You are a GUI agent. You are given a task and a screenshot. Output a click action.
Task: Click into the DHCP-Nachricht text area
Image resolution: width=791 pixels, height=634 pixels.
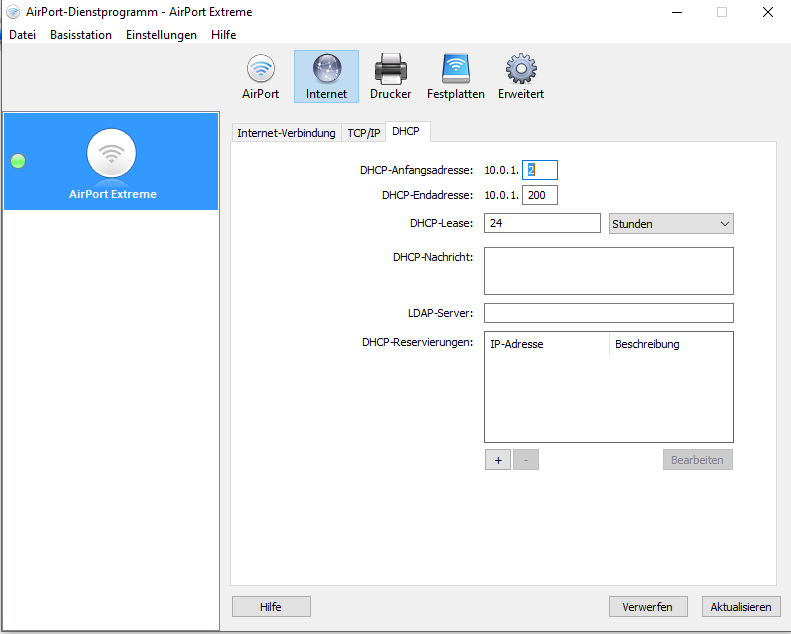609,271
